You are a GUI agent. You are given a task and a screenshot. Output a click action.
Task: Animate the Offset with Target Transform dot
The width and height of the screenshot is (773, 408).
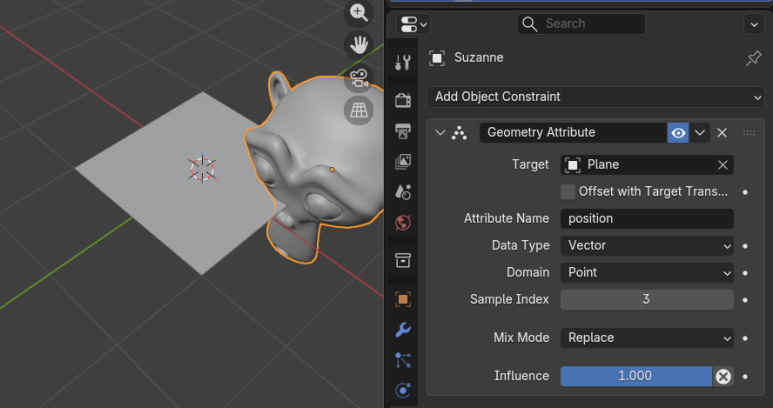[745, 192]
